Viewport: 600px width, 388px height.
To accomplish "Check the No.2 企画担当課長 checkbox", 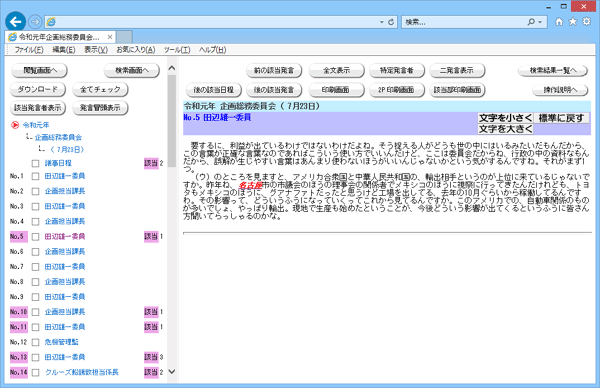I will click(35, 191).
